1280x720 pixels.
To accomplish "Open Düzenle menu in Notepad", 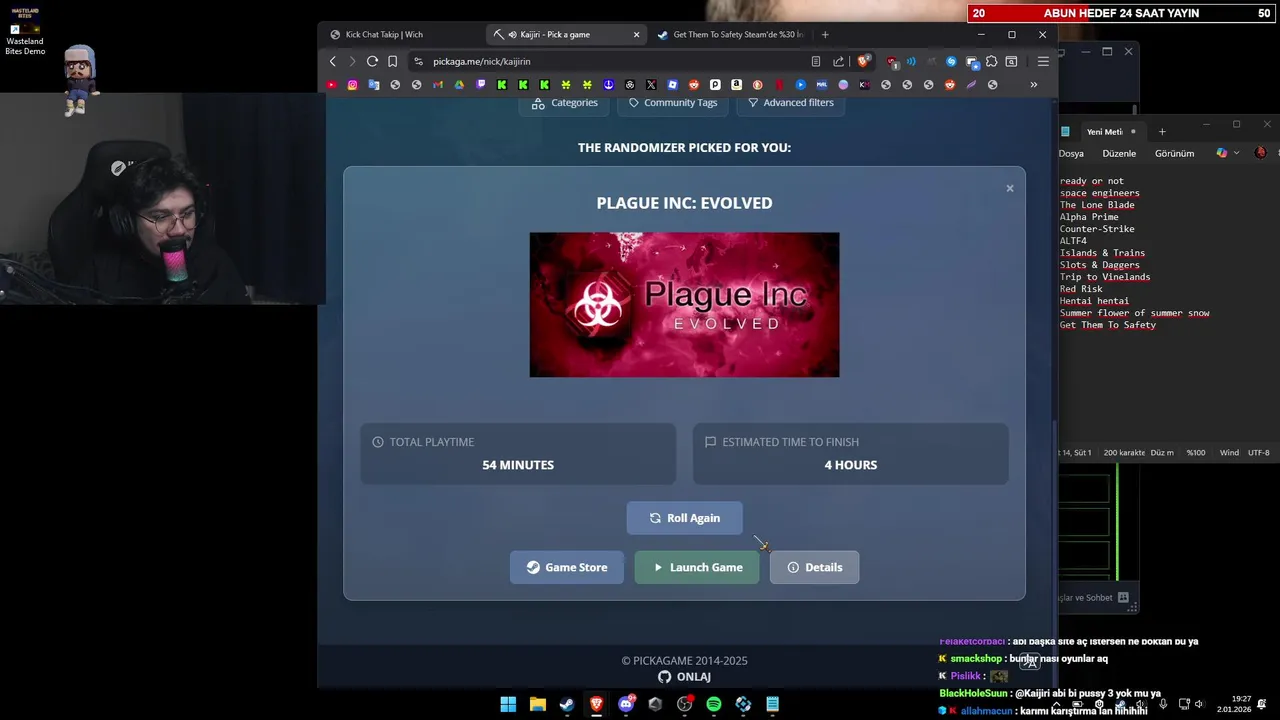I will tap(1119, 153).
